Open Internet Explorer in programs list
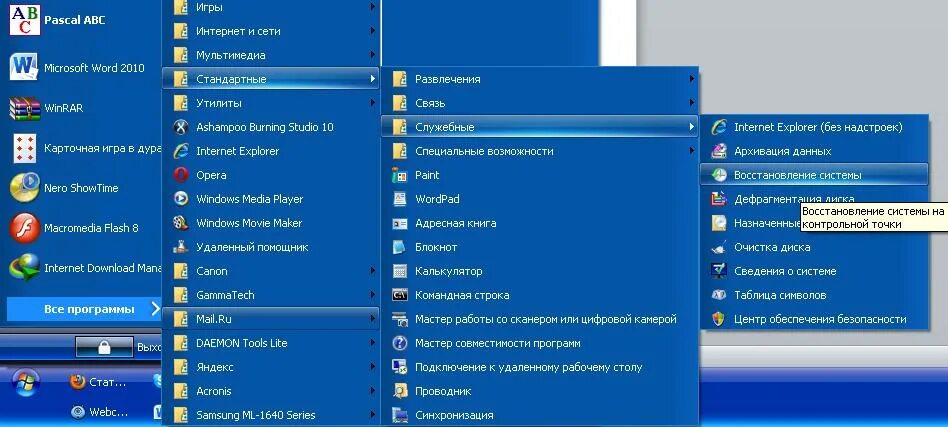Viewport: 948px width, 427px height. coord(271,151)
